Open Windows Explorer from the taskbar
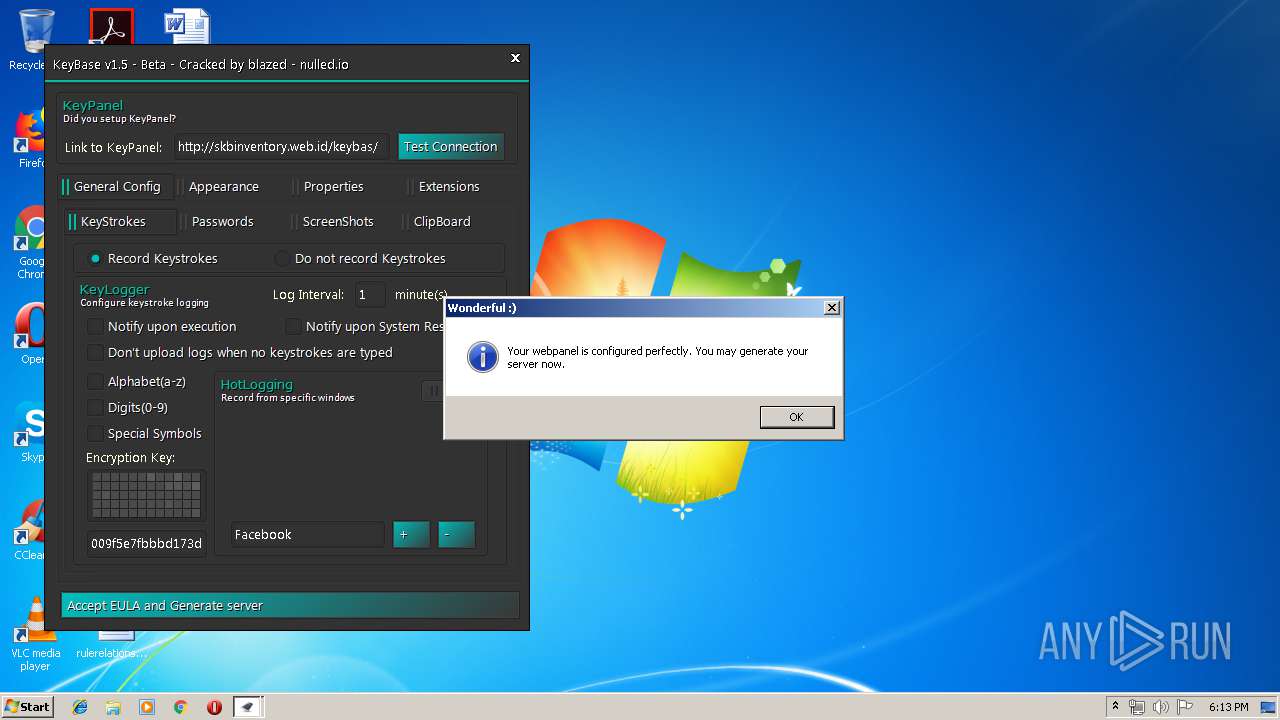Viewport: 1280px width, 720px height. tap(113, 707)
